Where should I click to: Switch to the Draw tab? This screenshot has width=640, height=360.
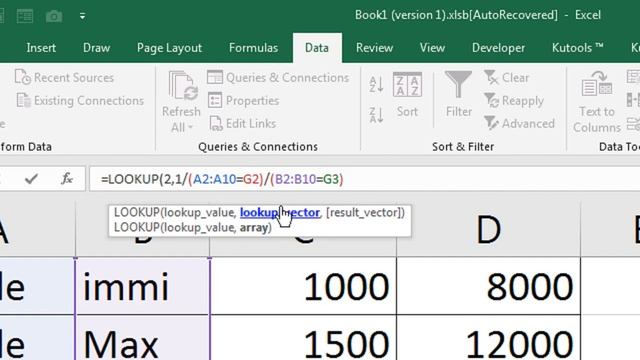96,48
